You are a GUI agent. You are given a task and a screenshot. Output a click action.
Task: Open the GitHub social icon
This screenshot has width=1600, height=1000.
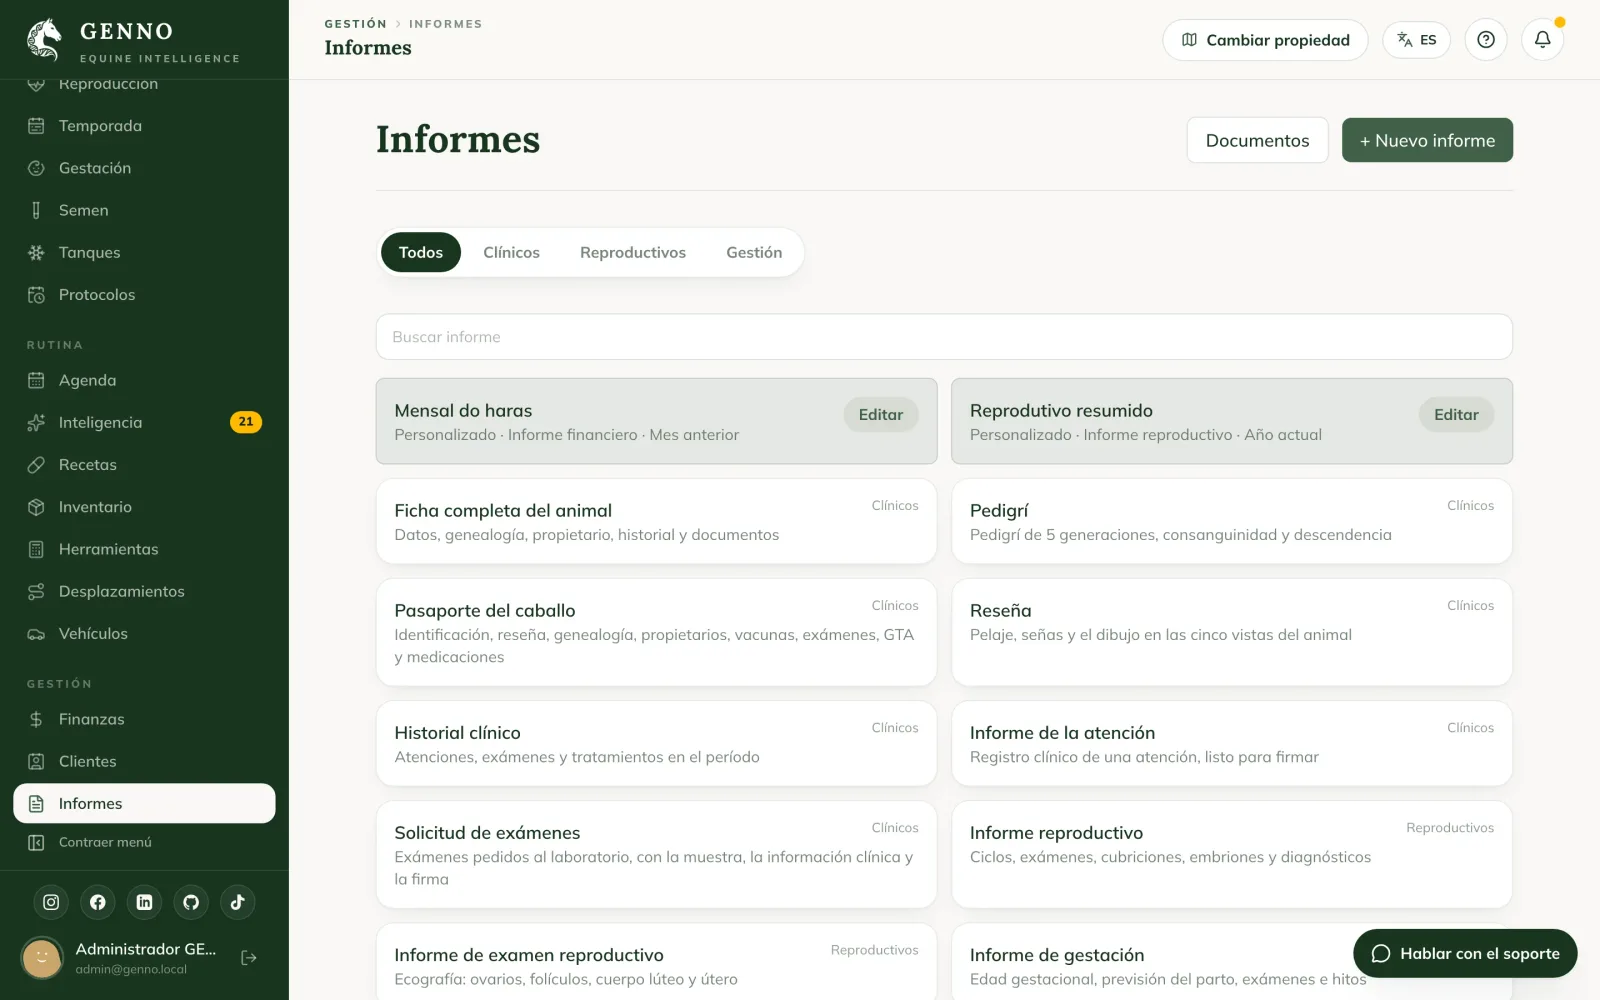click(x=191, y=902)
